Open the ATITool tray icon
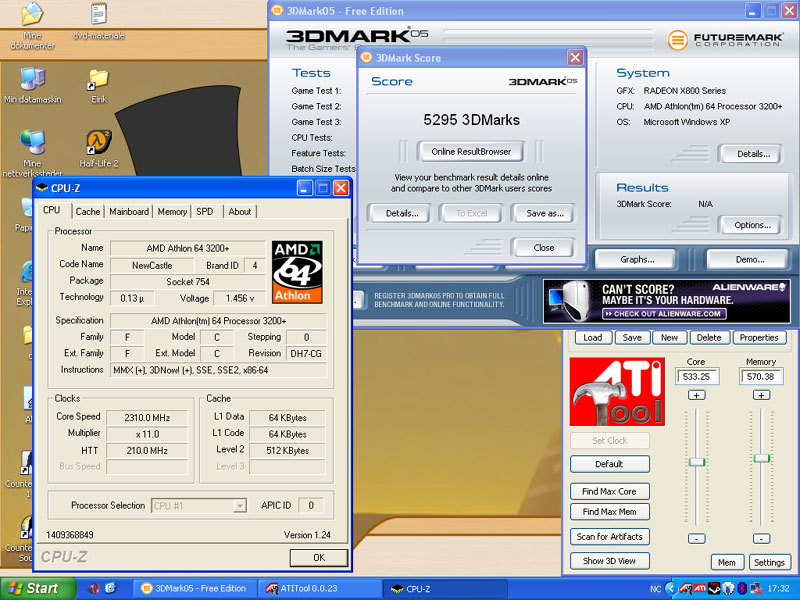 coord(686,589)
